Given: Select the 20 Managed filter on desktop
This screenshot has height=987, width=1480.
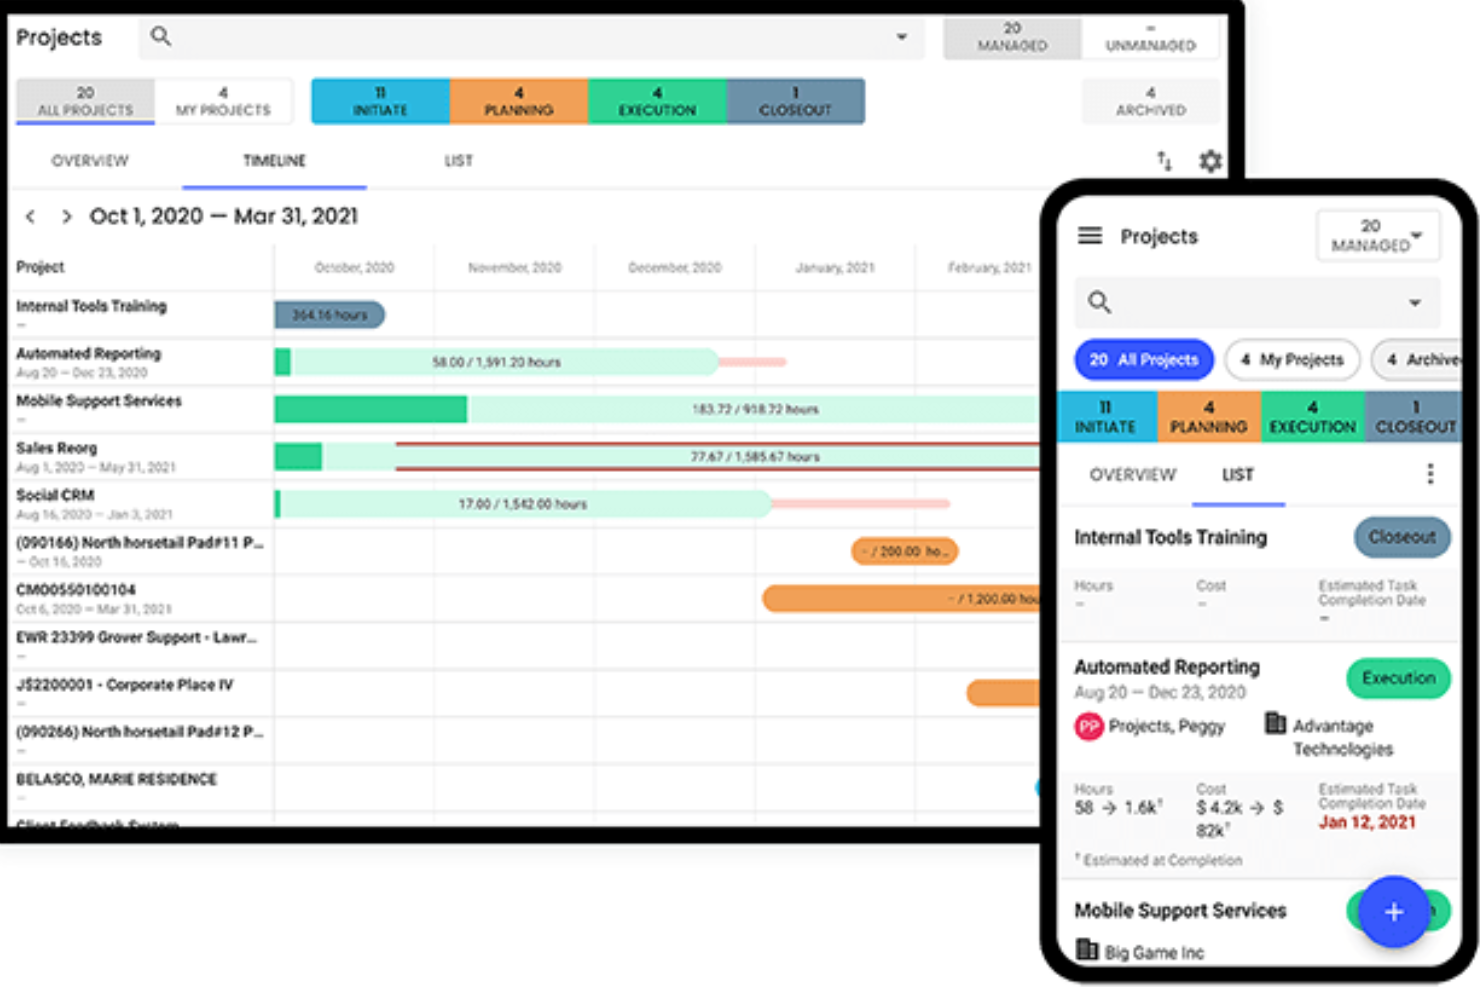Looking at the screenshot, I should point(1012,37).
